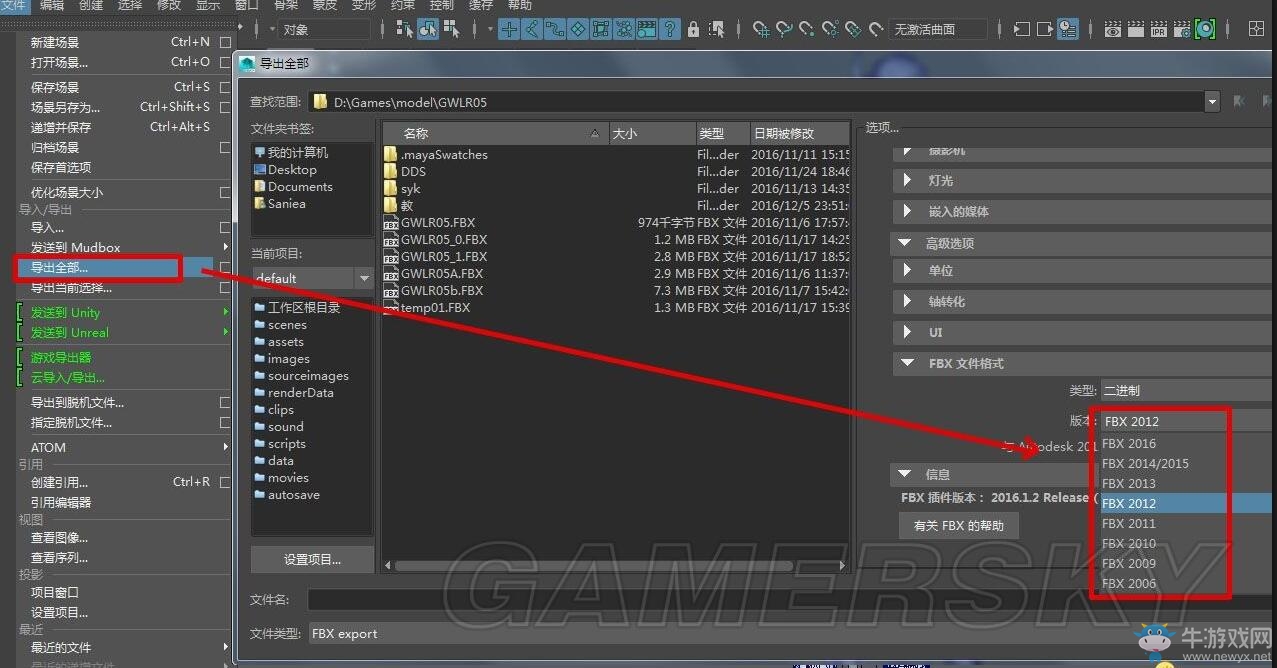Click the make live surface magnet icon
The height and width of the screenshot is (668, 1277).
(x=876, y=29)
